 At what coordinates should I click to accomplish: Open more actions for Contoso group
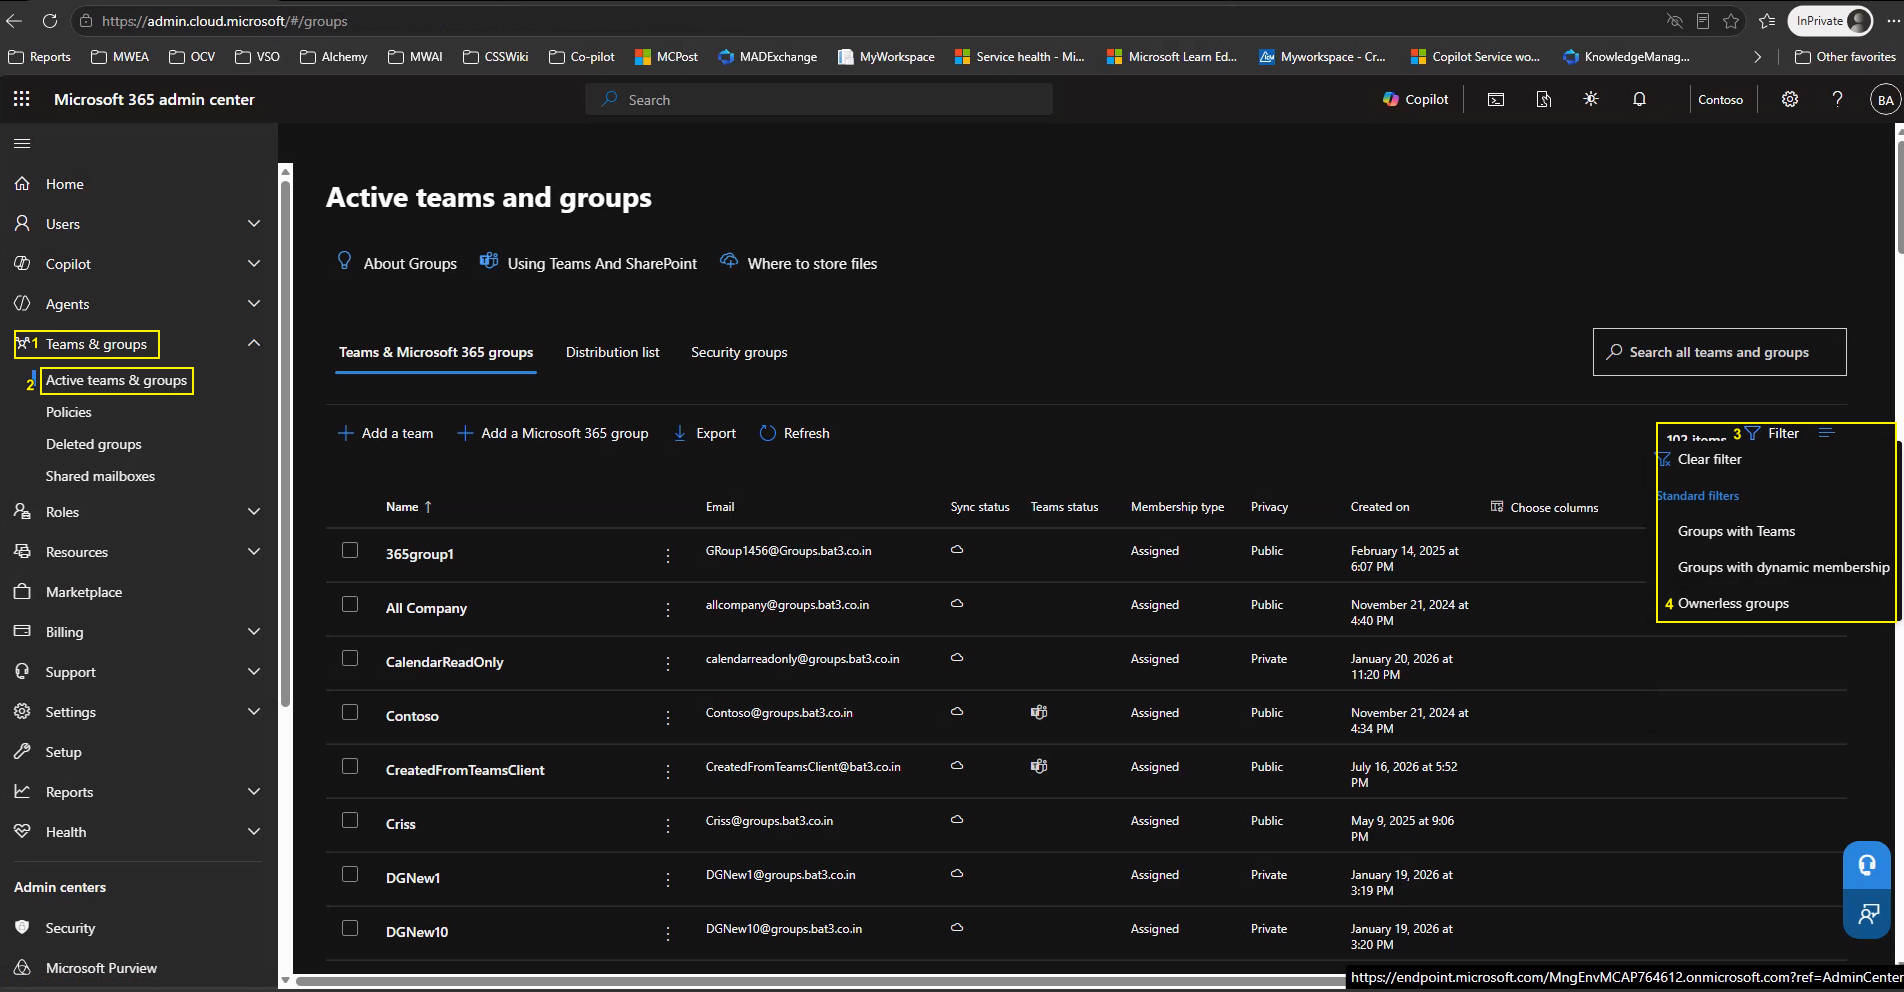668,717
